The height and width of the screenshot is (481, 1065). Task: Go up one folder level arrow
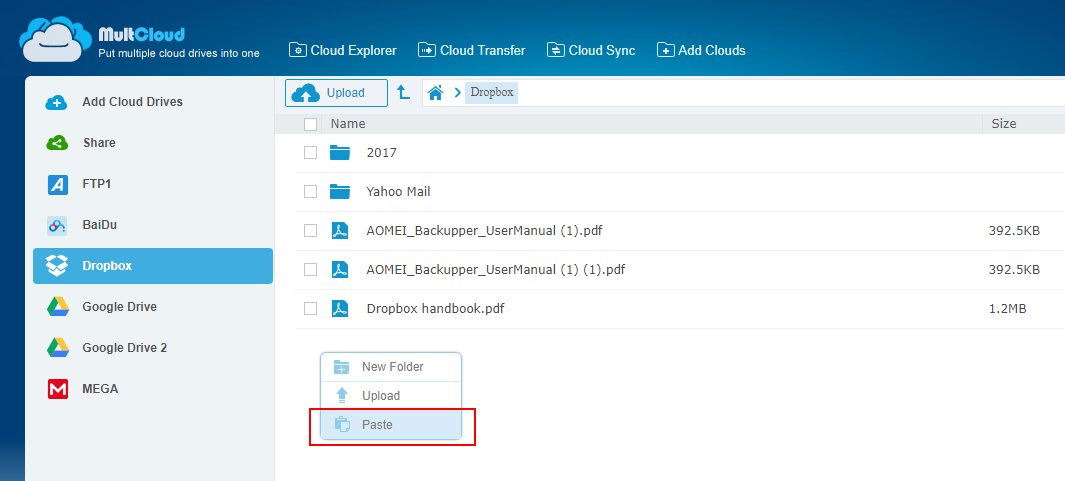click(404, 93)
